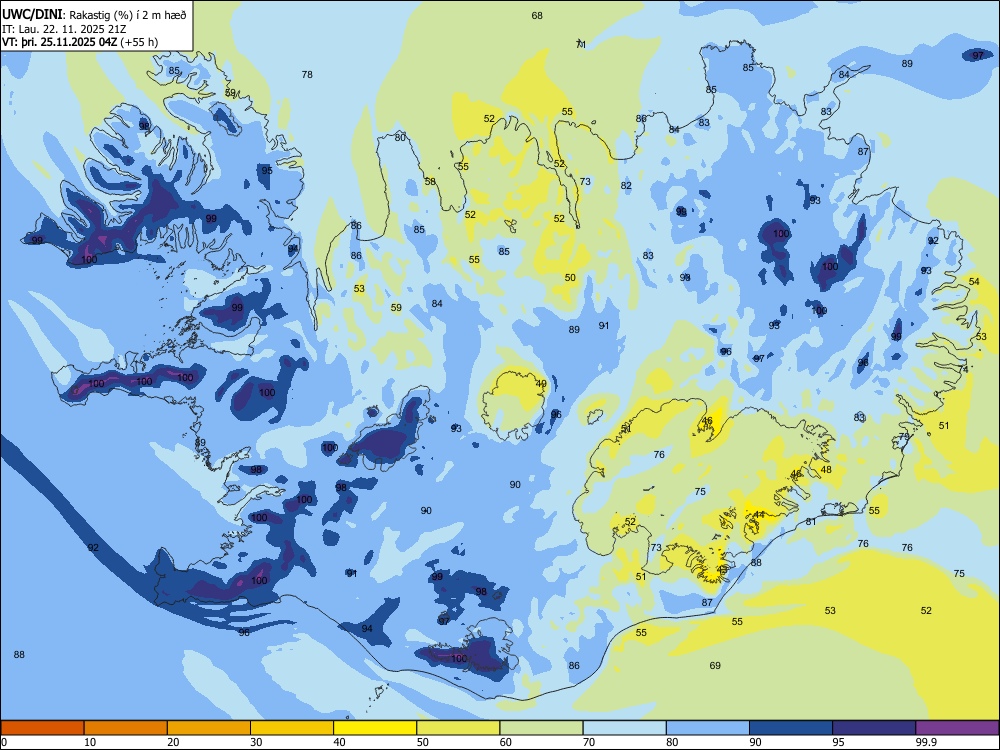Click the humidity value '44' on map

click(759, 514)
